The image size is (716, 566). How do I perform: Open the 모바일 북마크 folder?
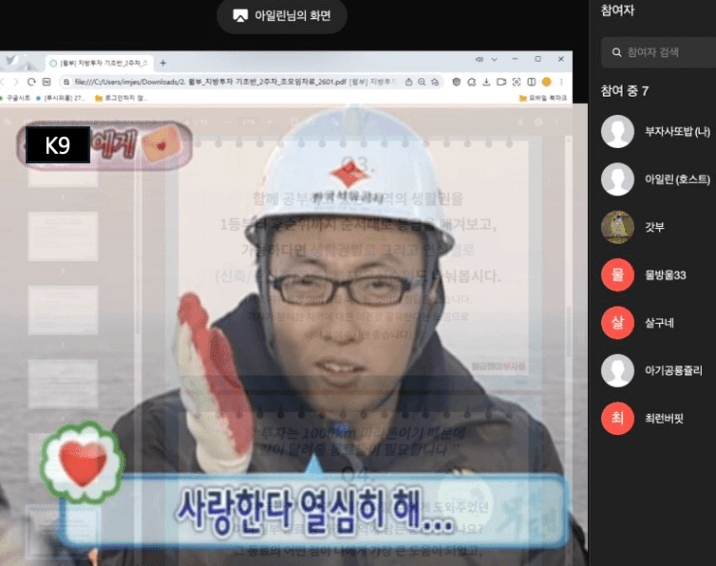[543, 98]
